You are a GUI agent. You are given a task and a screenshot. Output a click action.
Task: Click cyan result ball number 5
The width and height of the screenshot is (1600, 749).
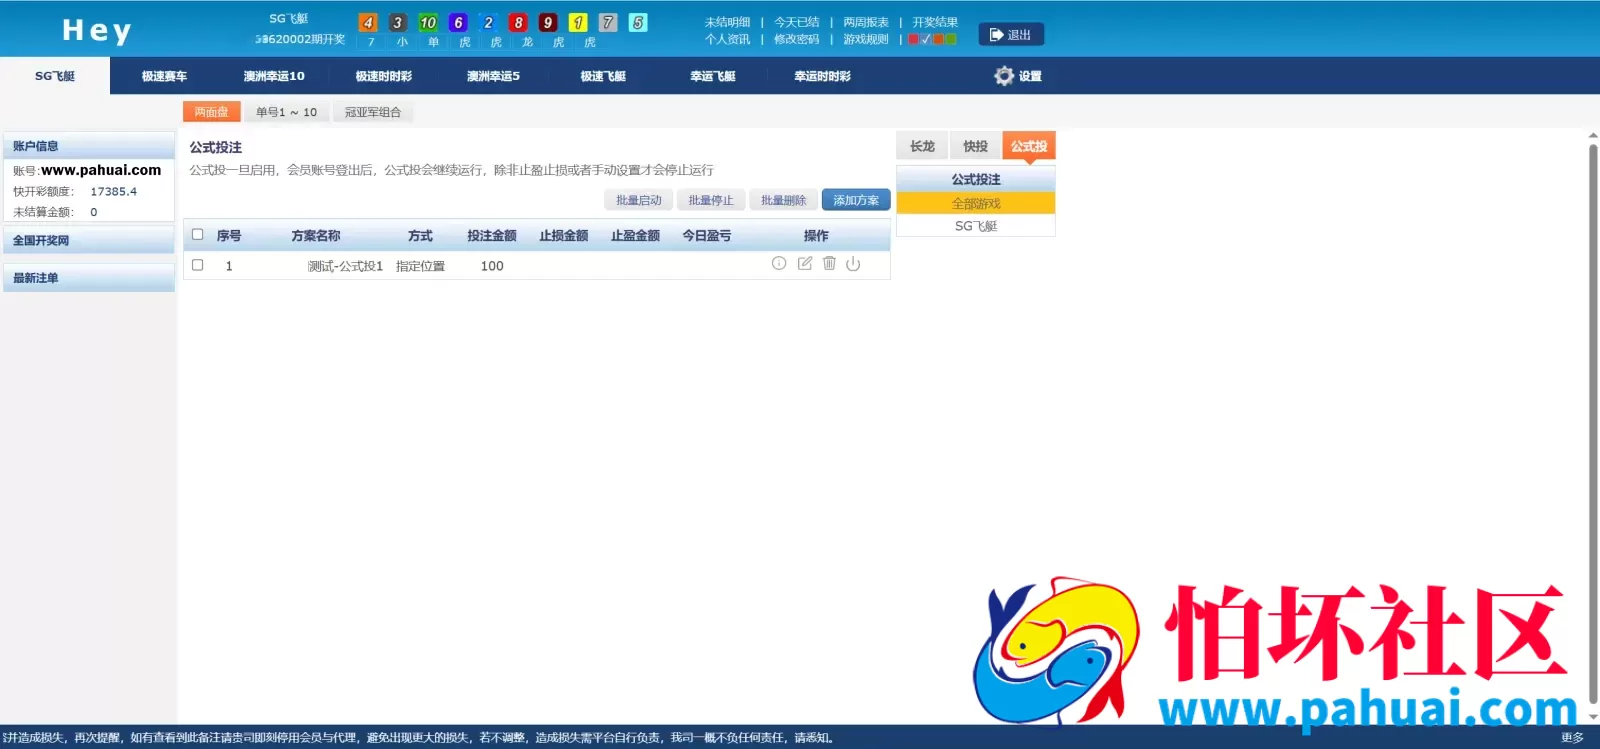[x=638, y=22]
